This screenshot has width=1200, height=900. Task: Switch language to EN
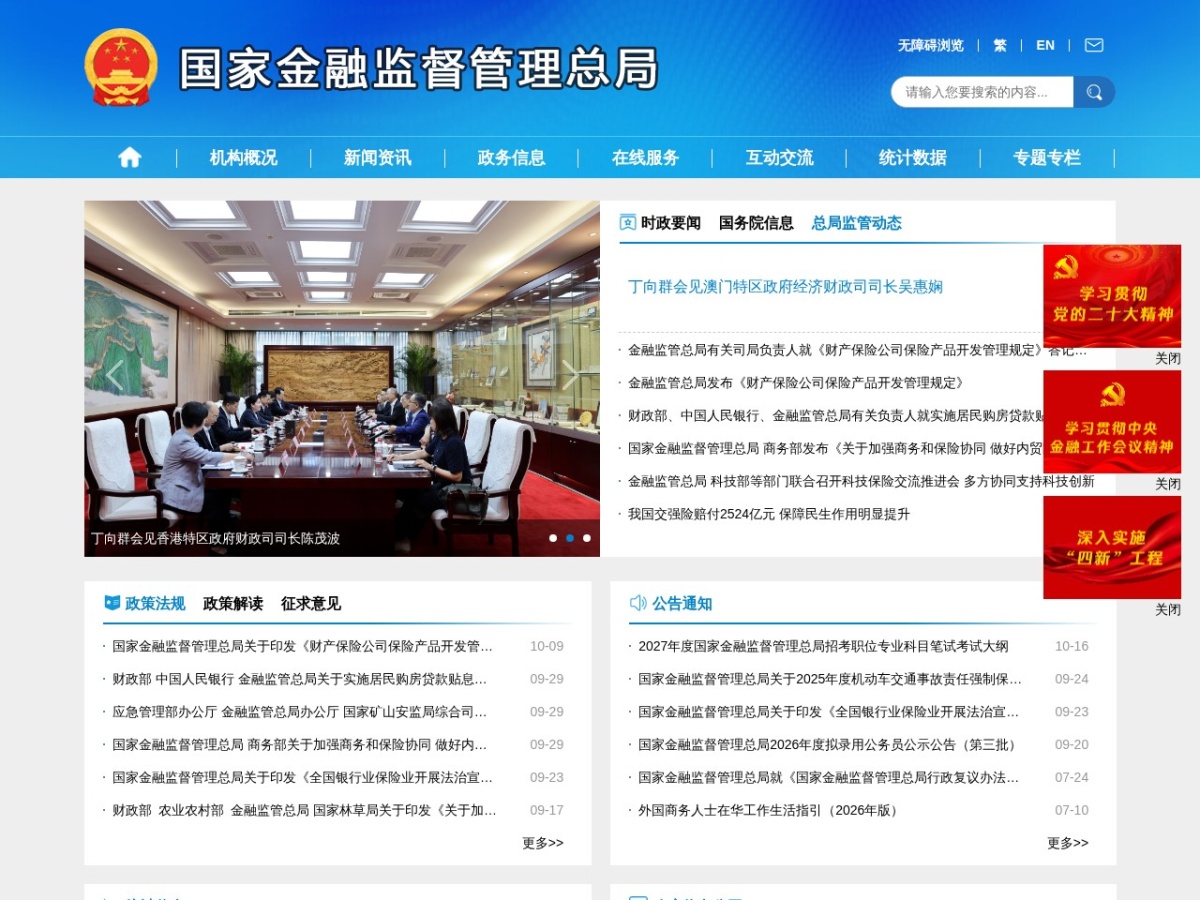click(1045, 45)
